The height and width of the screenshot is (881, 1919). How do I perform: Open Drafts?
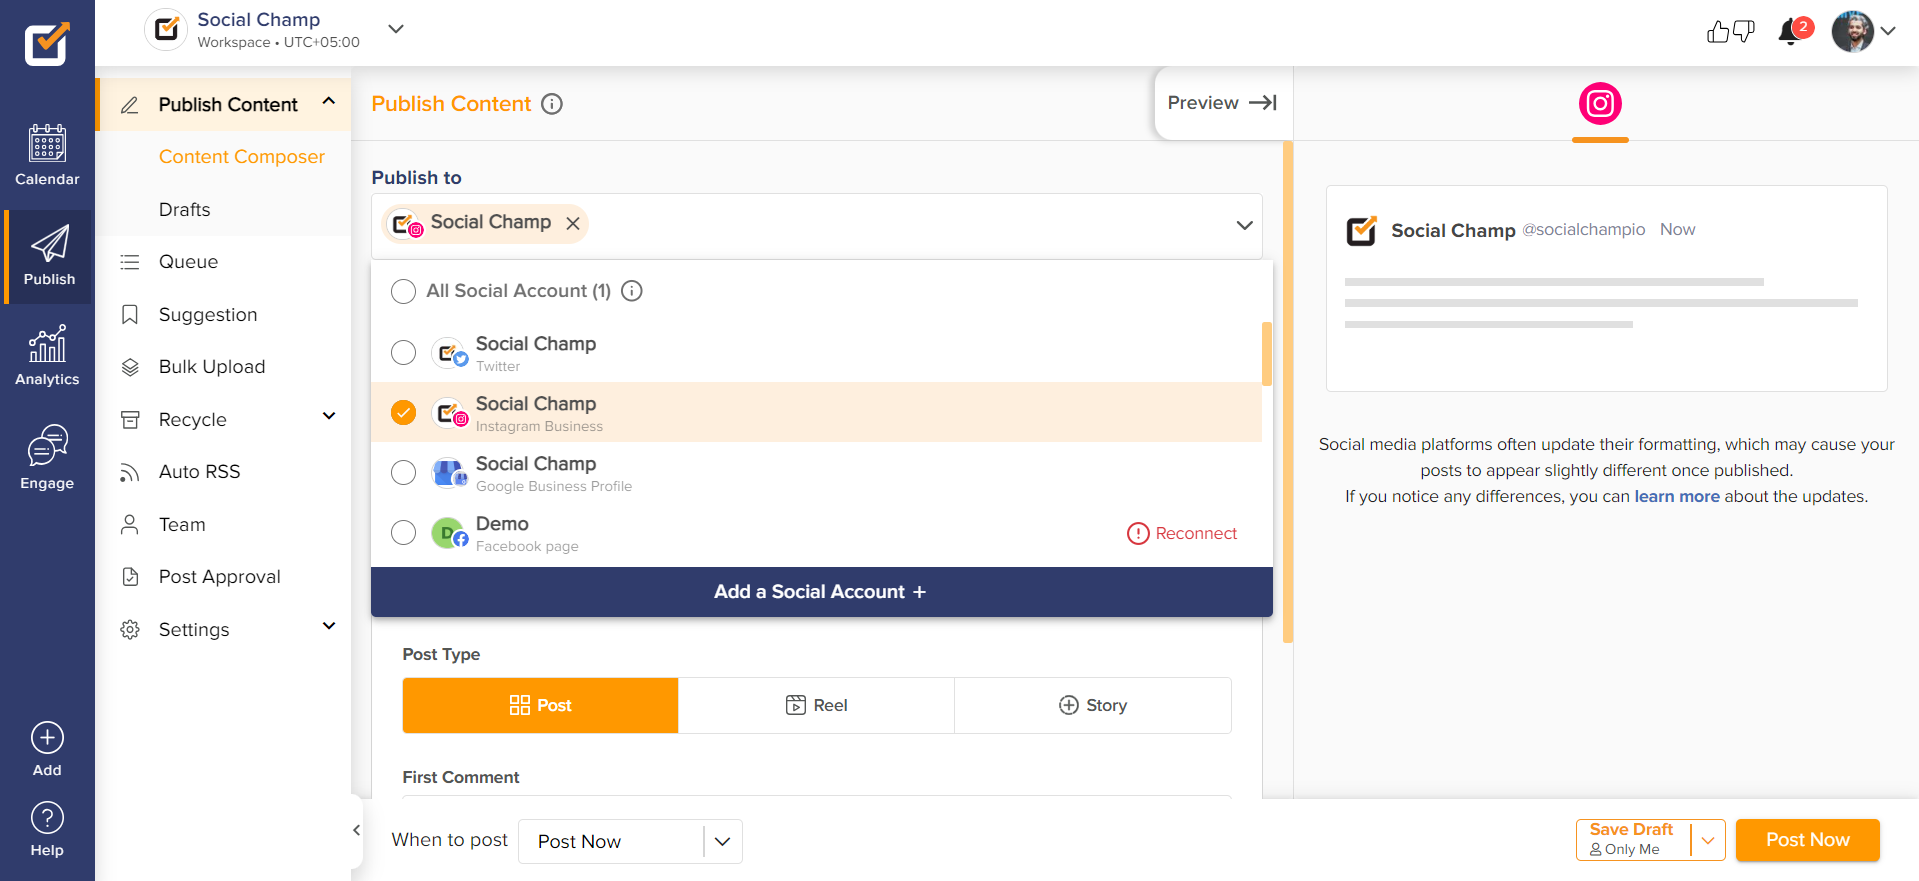pyautogui.click(x=185, y=210)
